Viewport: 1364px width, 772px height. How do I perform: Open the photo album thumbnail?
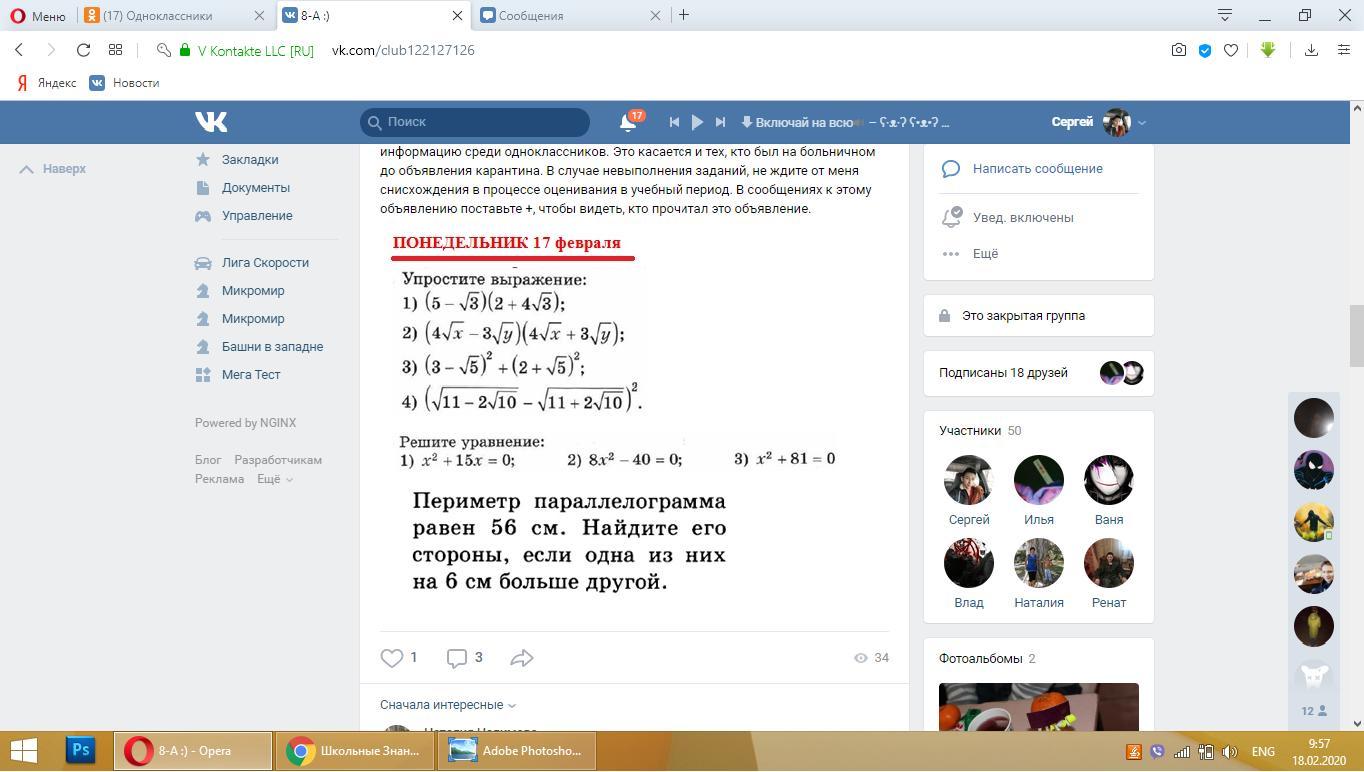(x=1039, y=706)
